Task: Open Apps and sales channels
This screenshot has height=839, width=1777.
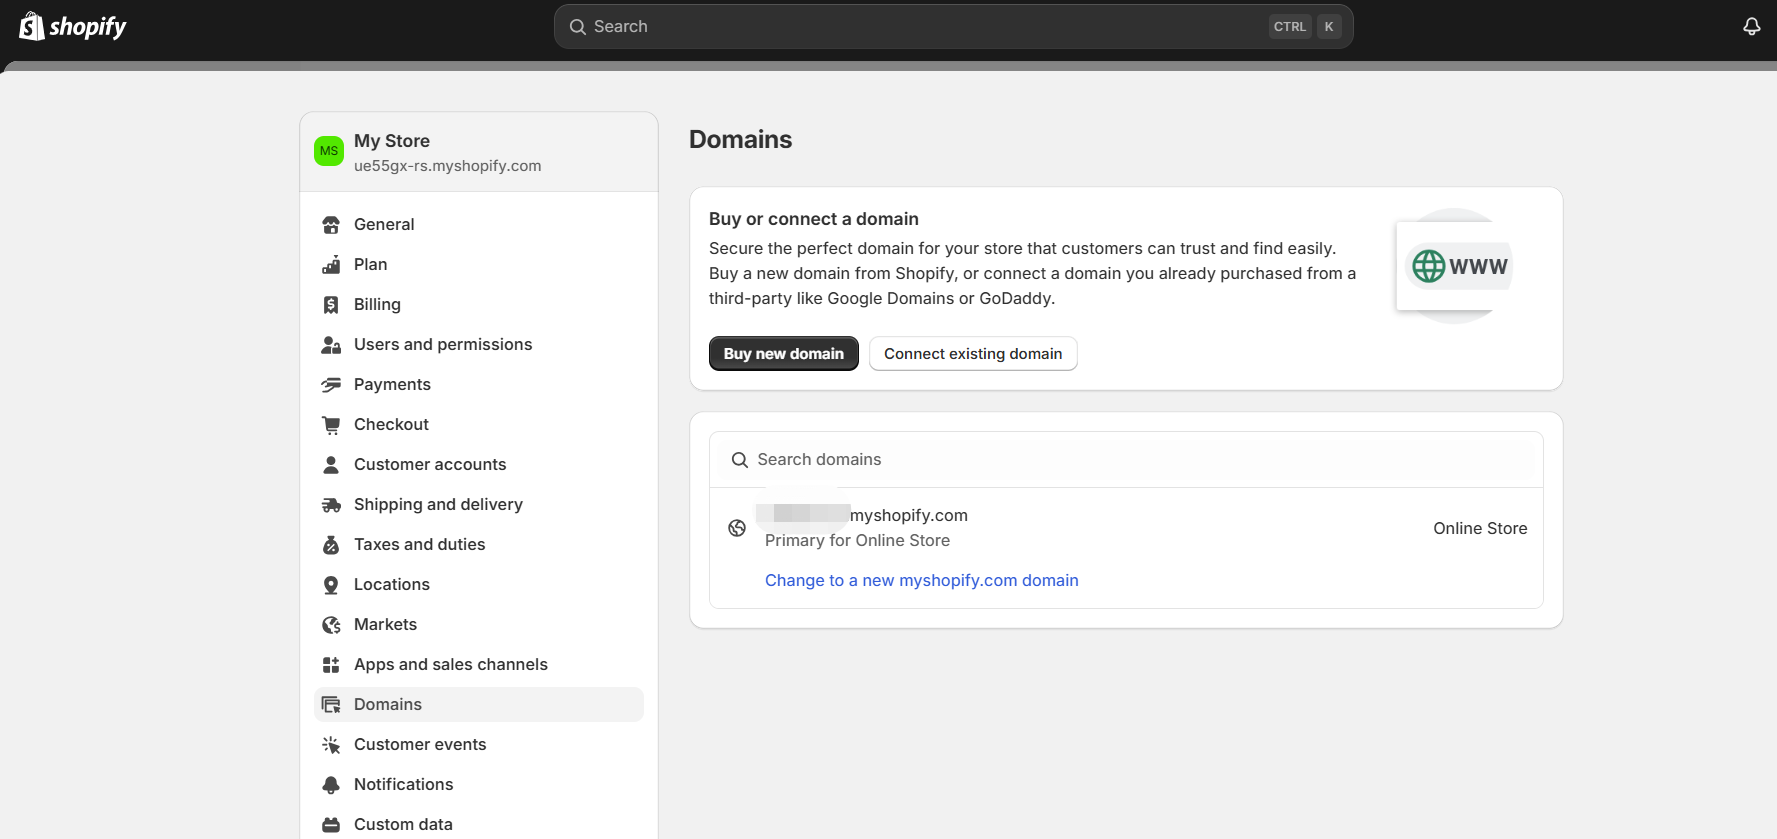Action: tap(450, 664)
